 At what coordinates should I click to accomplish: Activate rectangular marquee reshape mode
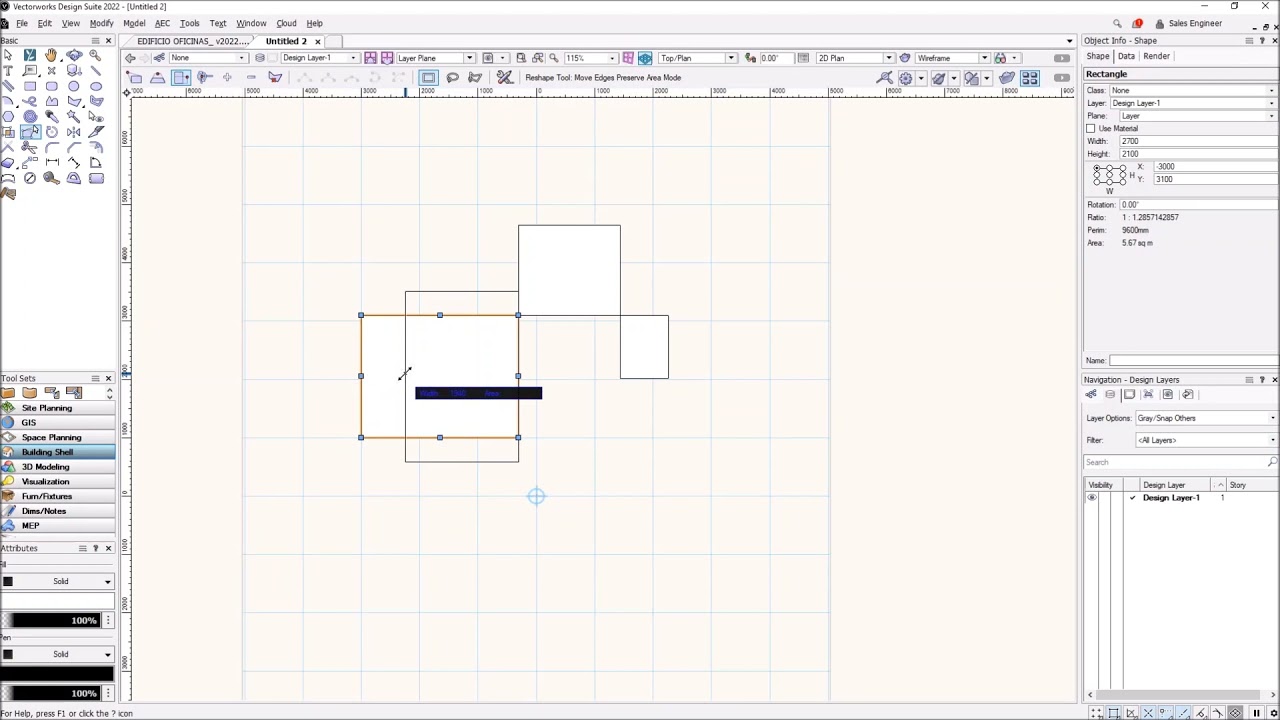tap(428, 78)
